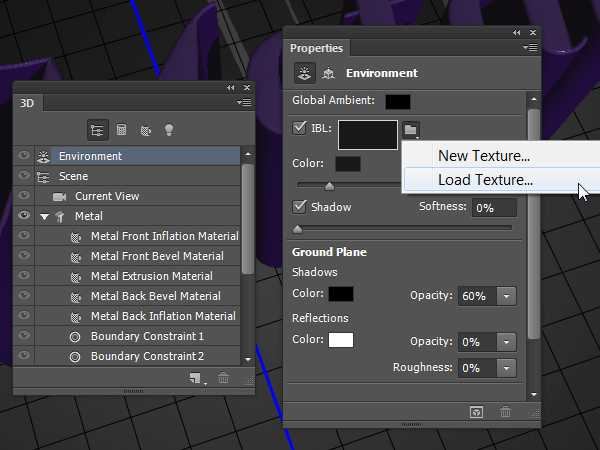Select Metal Extrusion Material in the list
The height and width of the screenshot is (450, 600).
tap(151, 276)
